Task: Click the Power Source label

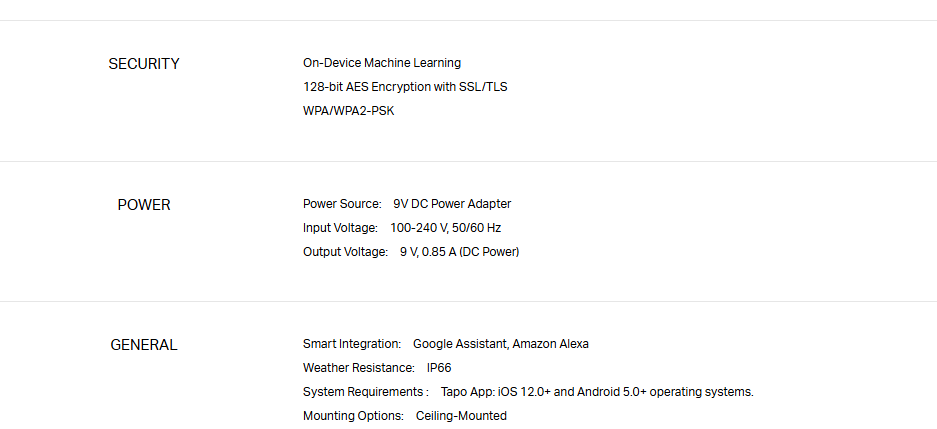Action: 342,204
